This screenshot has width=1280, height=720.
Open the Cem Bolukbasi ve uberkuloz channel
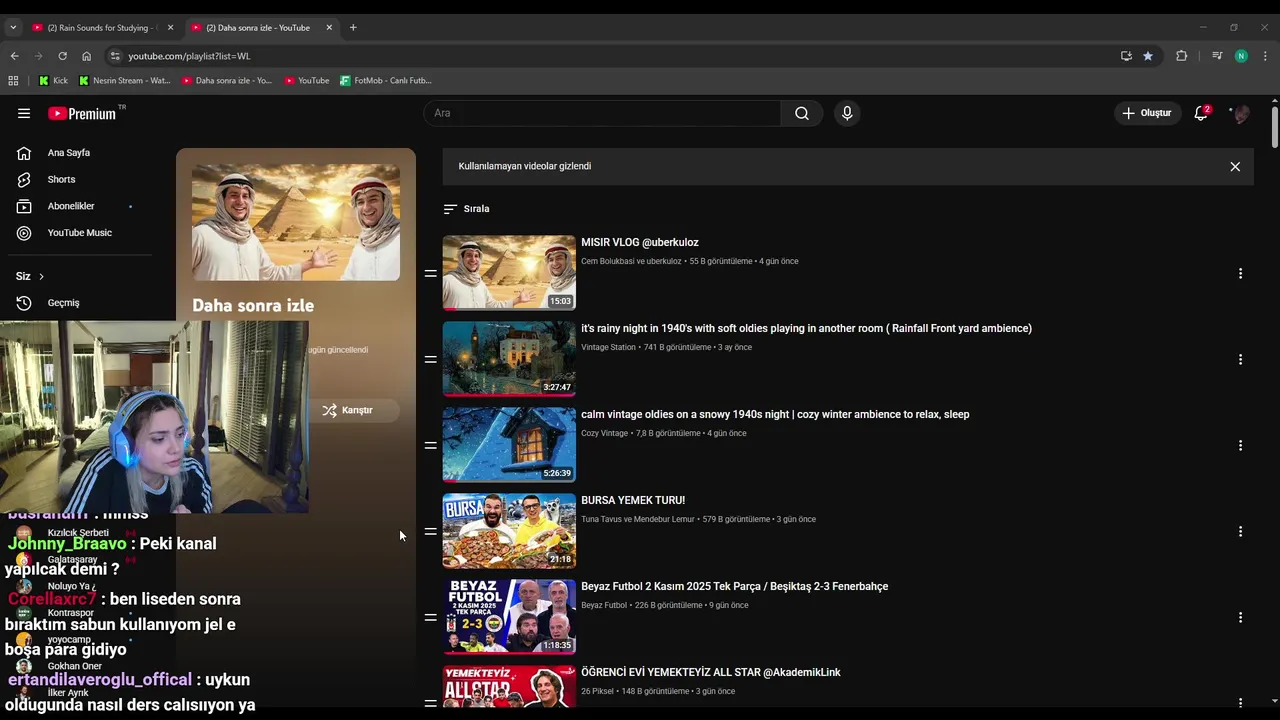click(x=631, y=261)
